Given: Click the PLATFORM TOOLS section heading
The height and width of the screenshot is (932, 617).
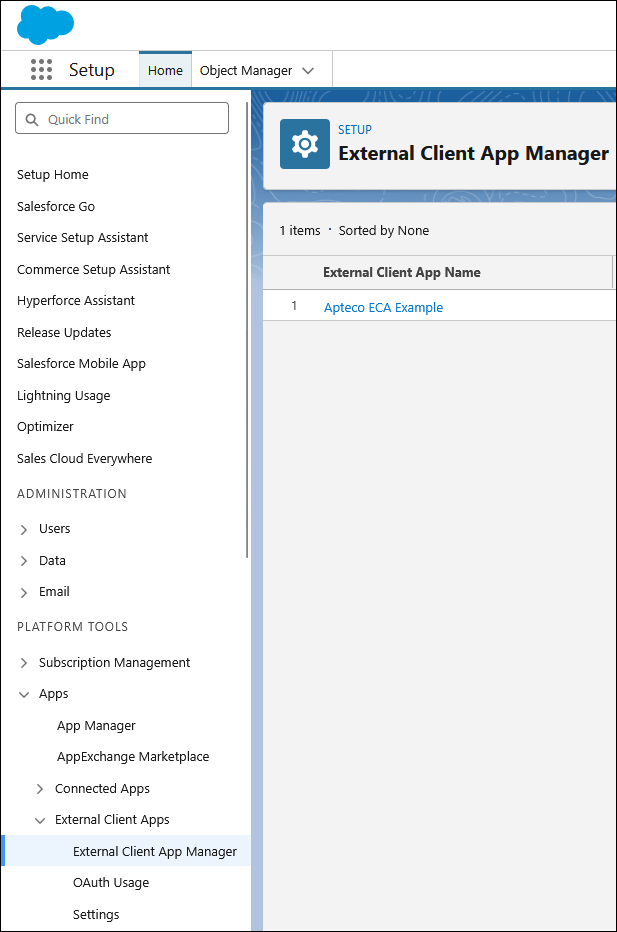Looking at the screenshot, I should point(73,626).
